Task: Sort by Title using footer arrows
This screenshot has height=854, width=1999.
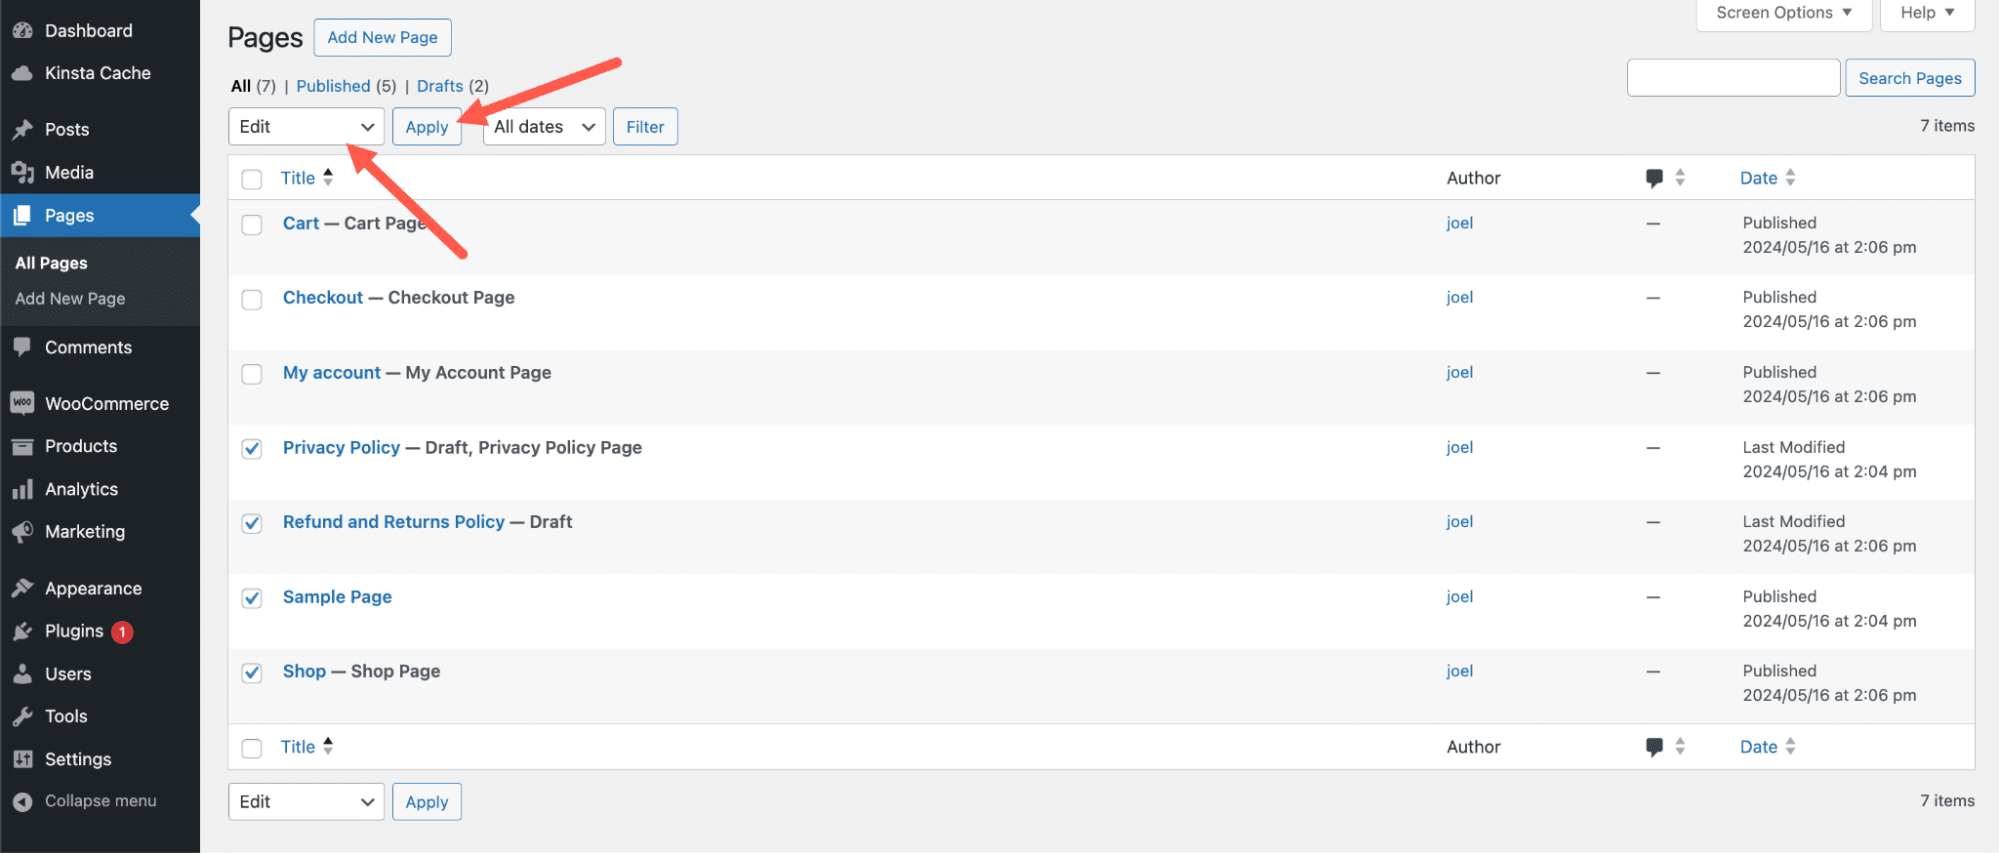Action: 328,746
